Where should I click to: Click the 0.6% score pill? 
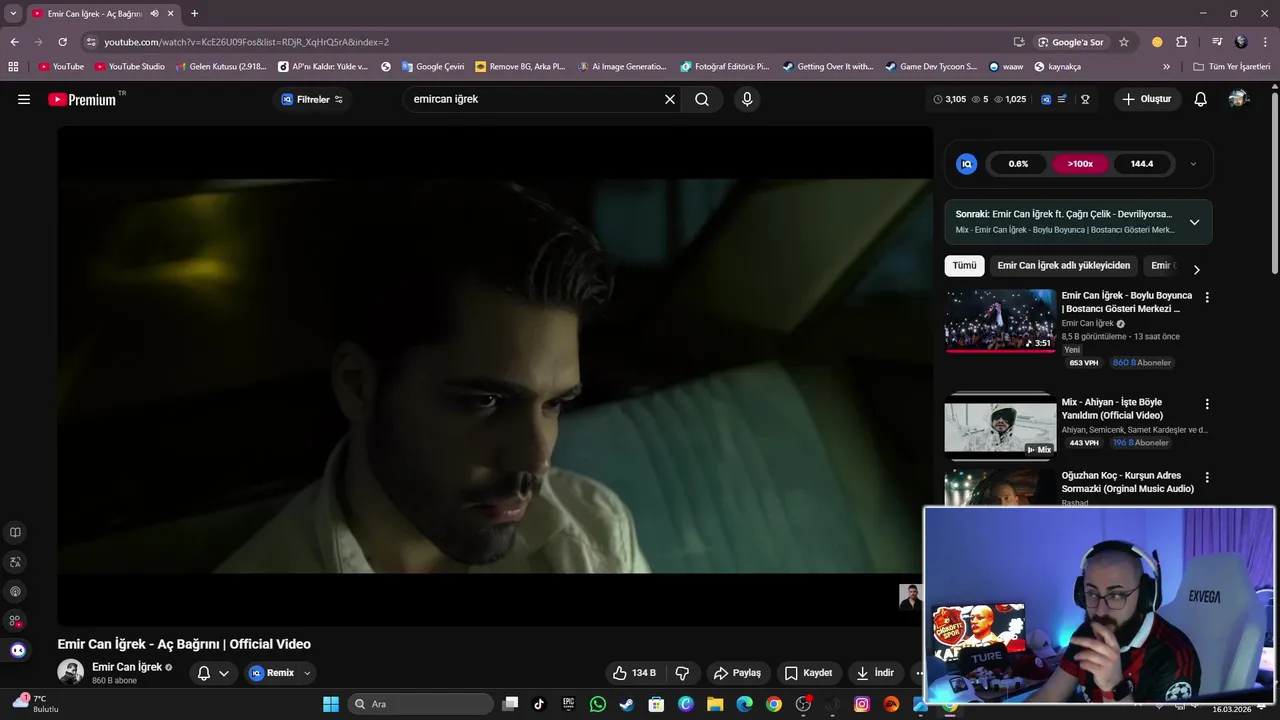[1018, 164]
